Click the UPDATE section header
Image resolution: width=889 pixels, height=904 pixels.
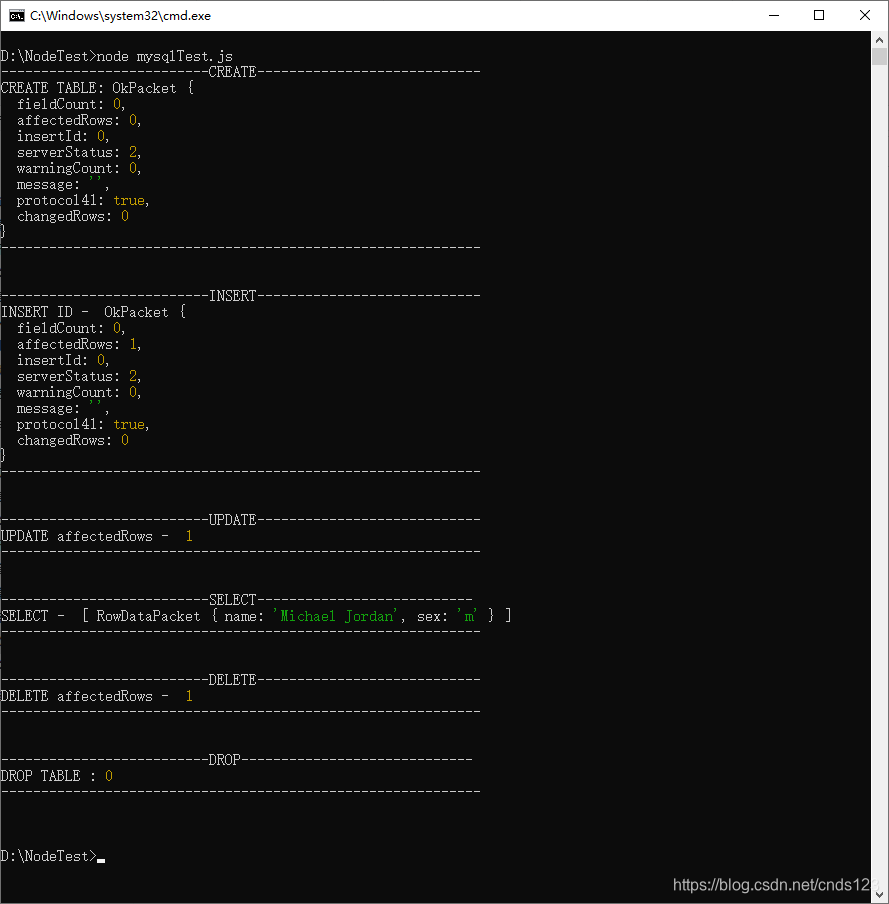pos(232,520)
